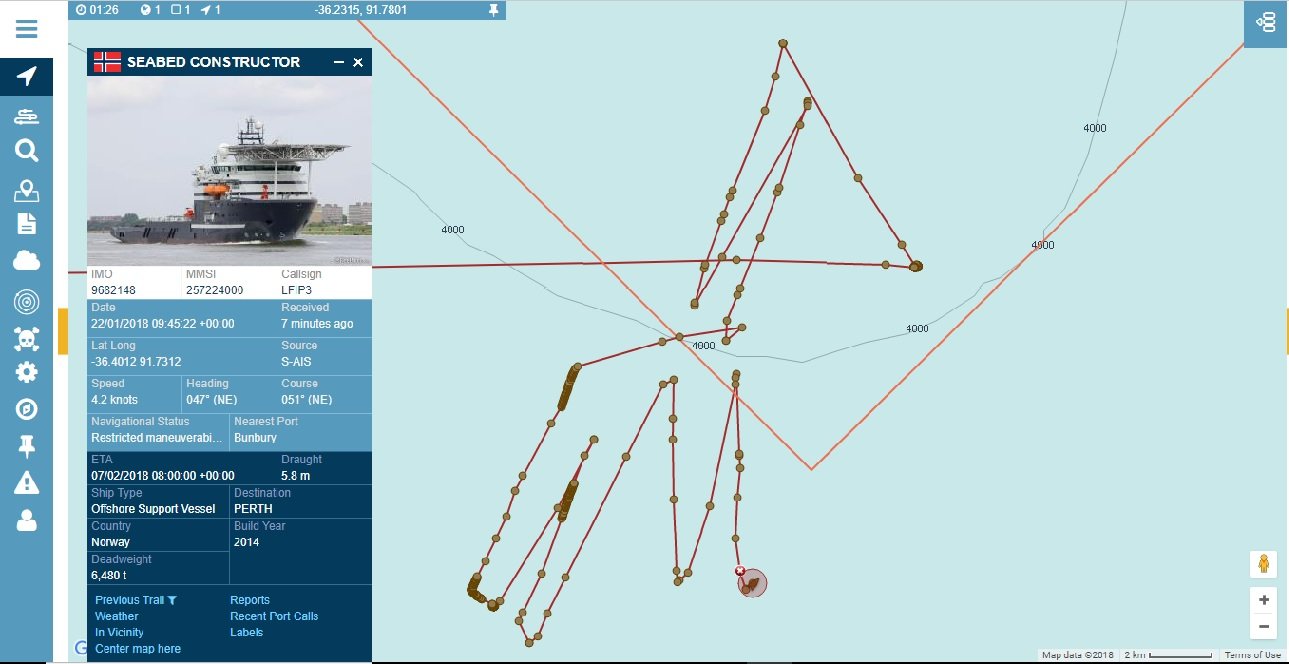1289x664 pixels.
Task: Open the Weather link
Action: pyautogui.click(x=117, y=616)
